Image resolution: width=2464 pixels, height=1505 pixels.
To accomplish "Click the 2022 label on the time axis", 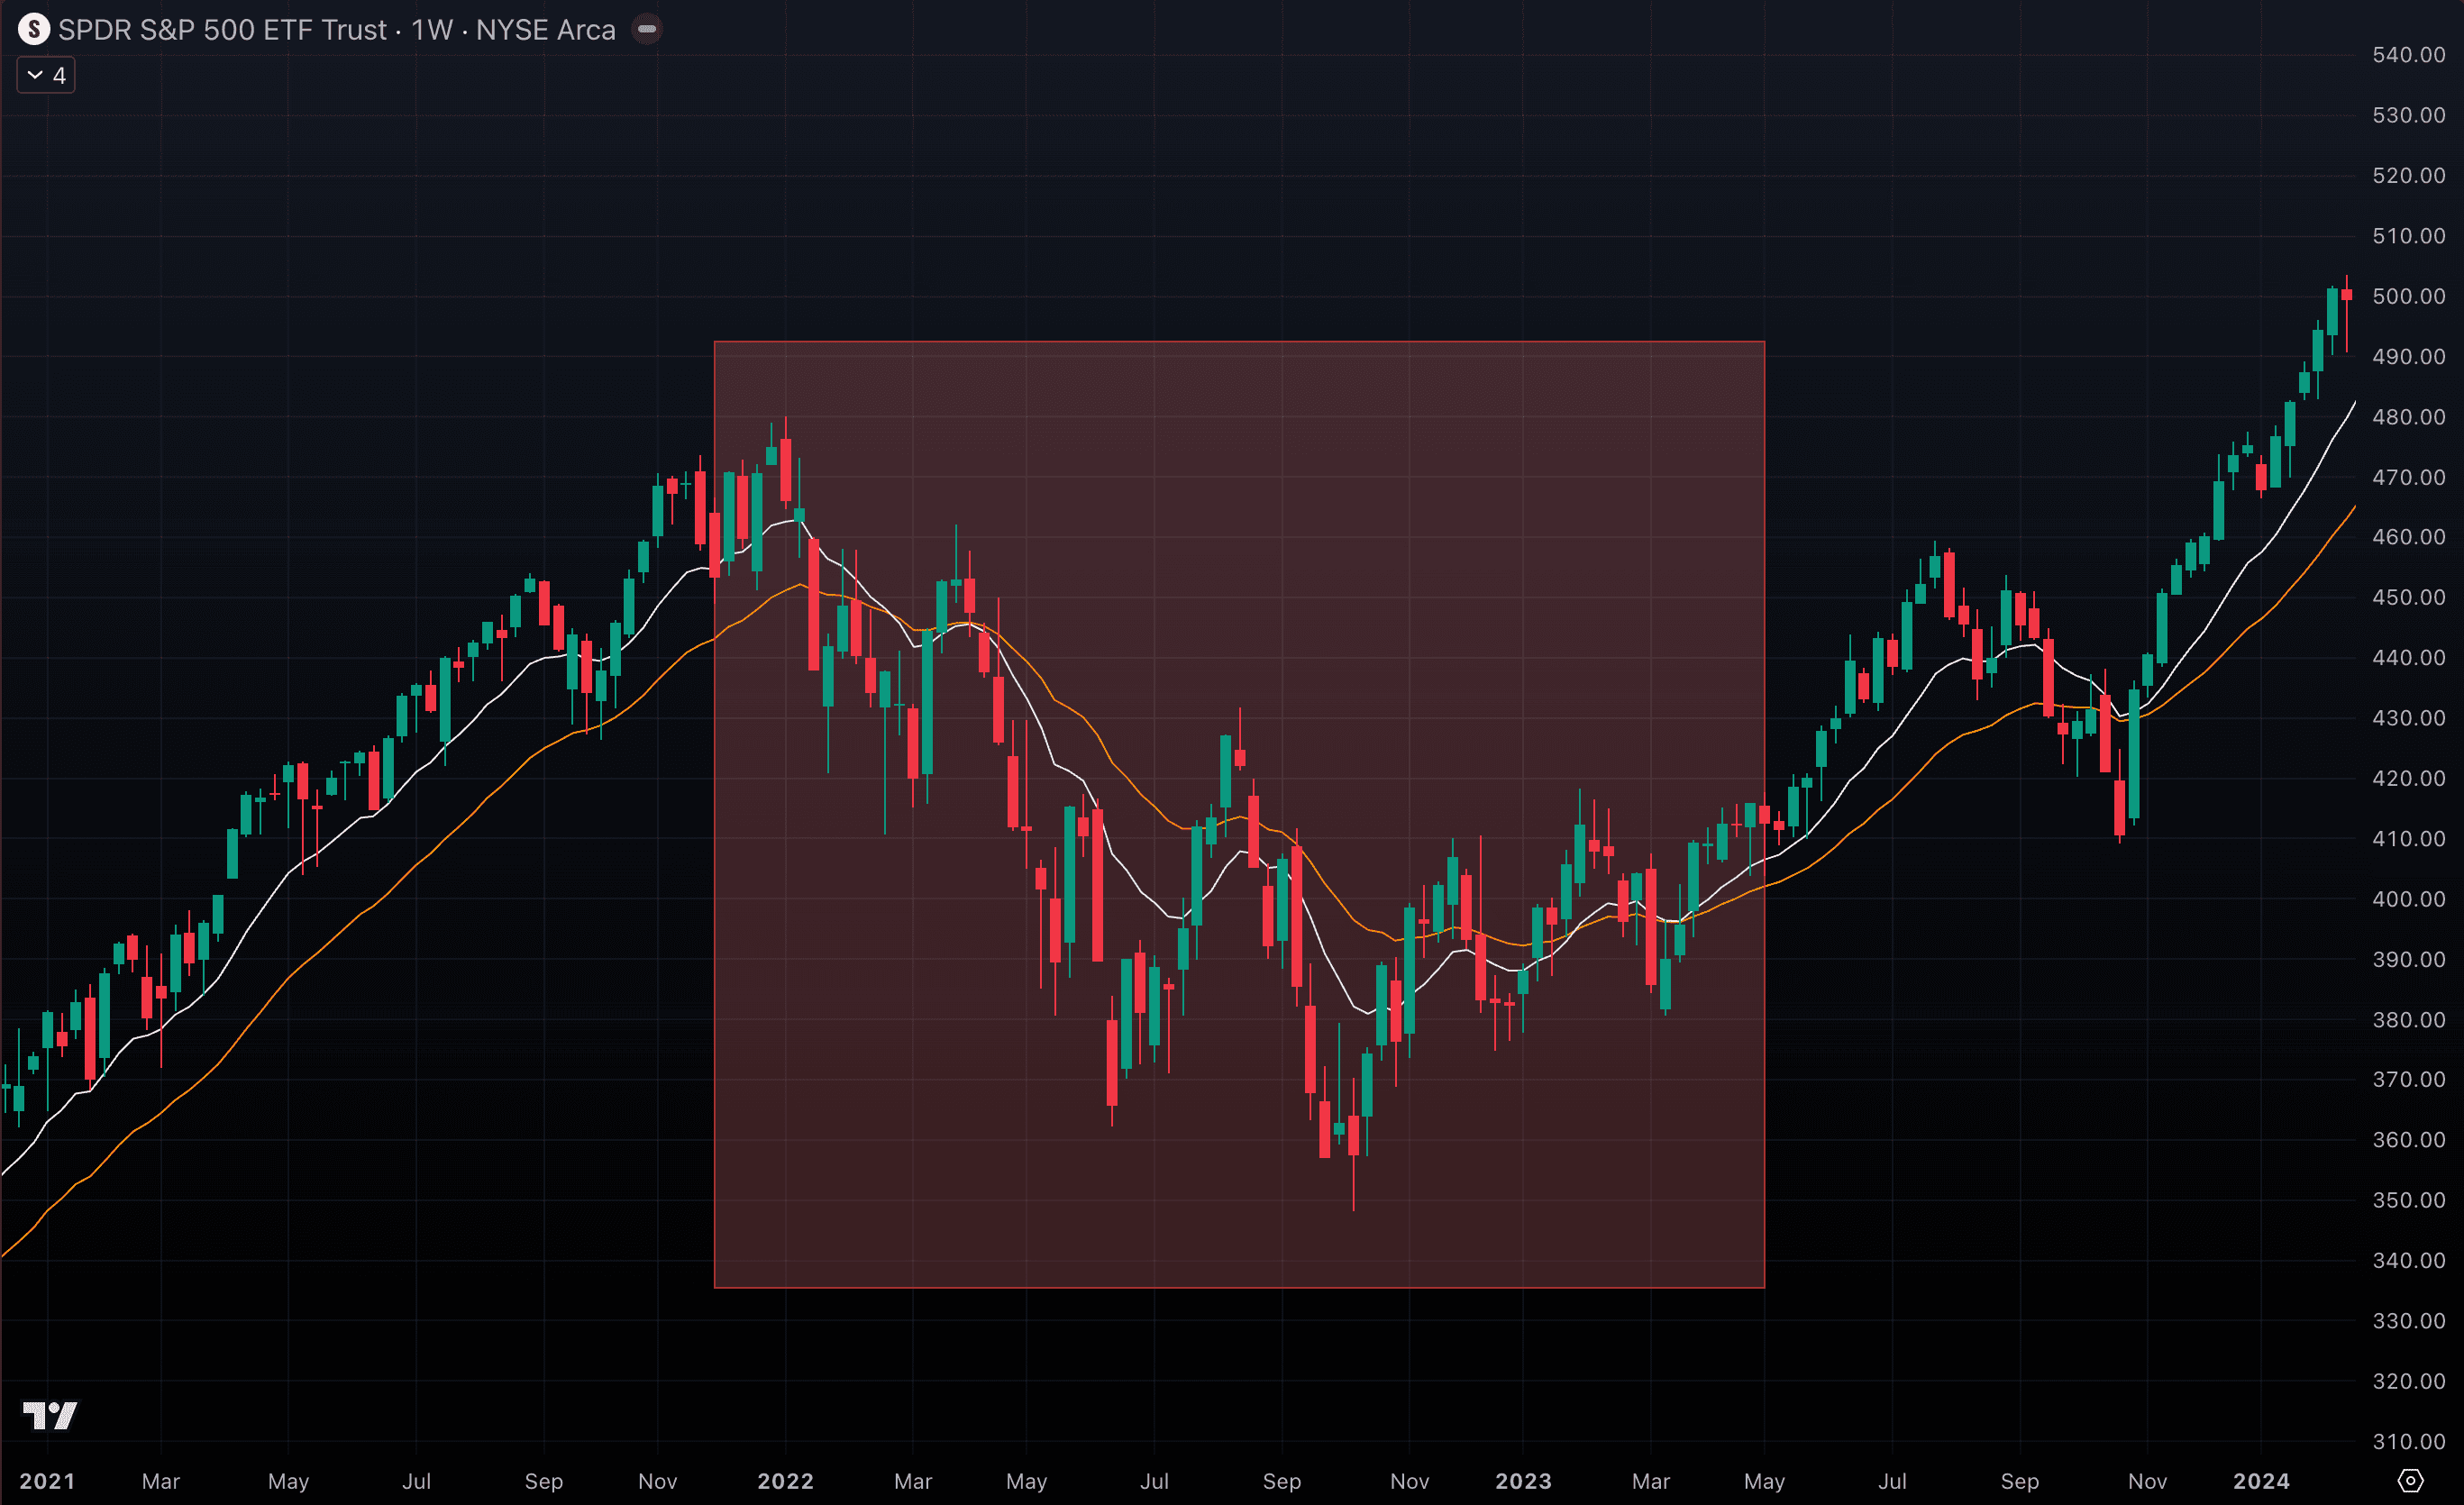I will pos(785,1481).
